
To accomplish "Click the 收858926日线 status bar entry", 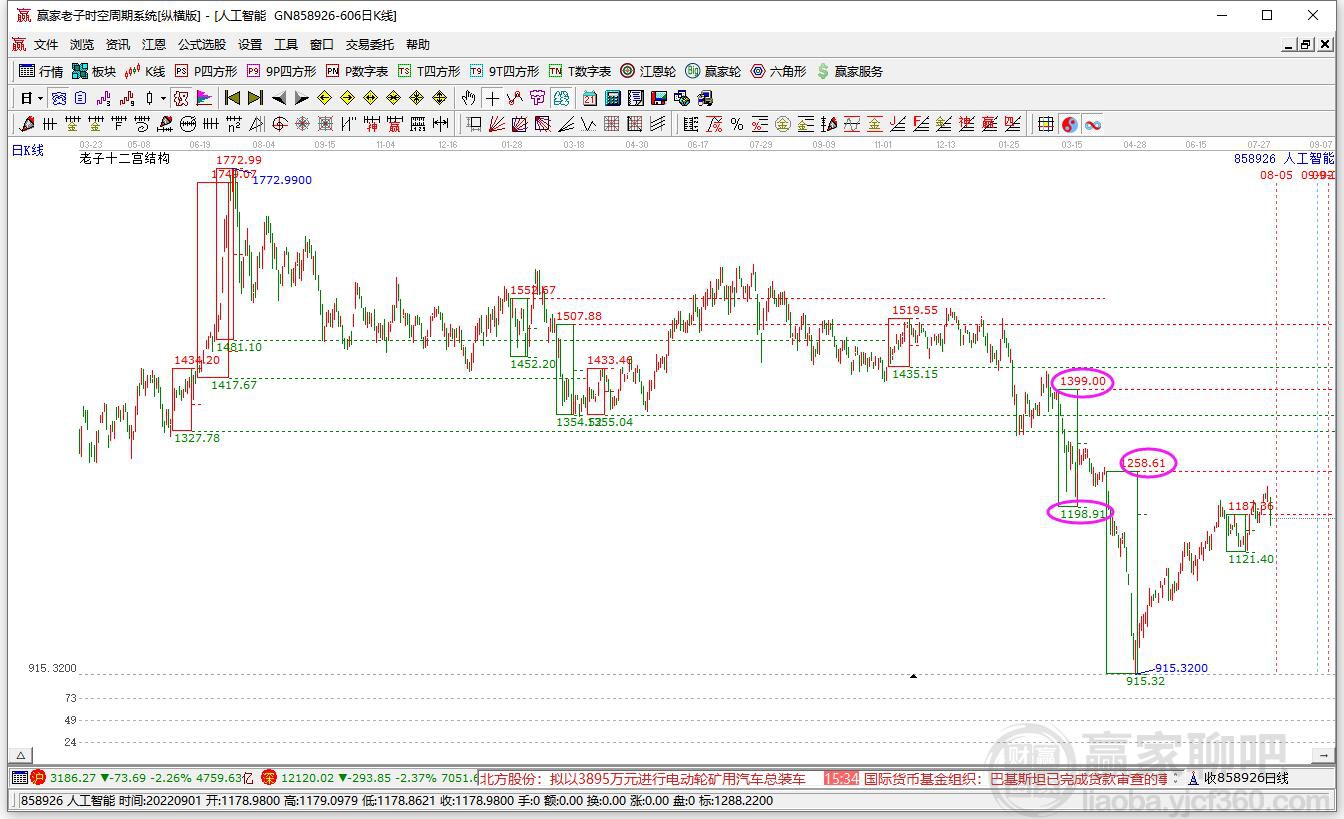I will tap(1246, 778).
